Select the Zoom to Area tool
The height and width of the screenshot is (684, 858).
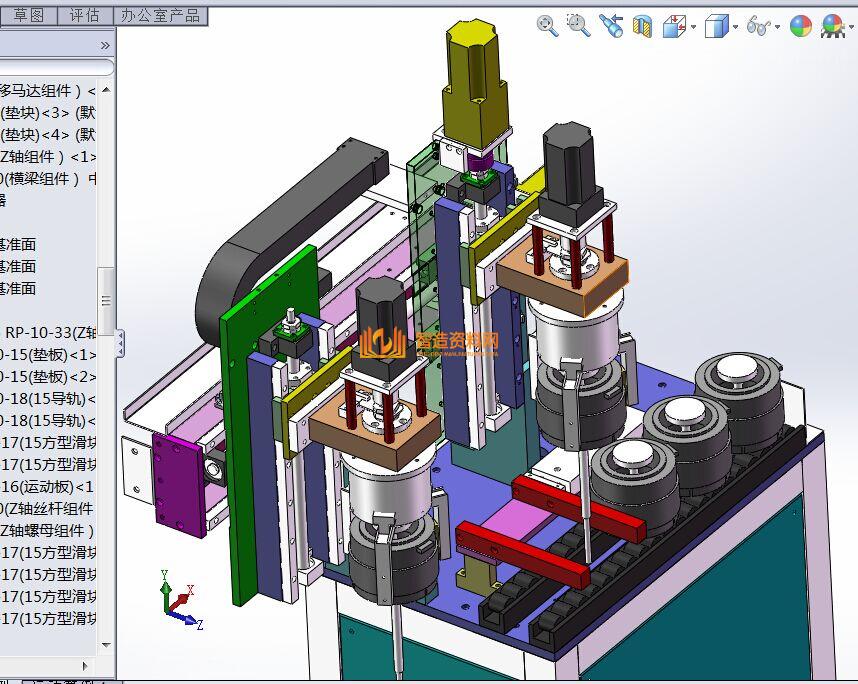(x=578, y=26)
